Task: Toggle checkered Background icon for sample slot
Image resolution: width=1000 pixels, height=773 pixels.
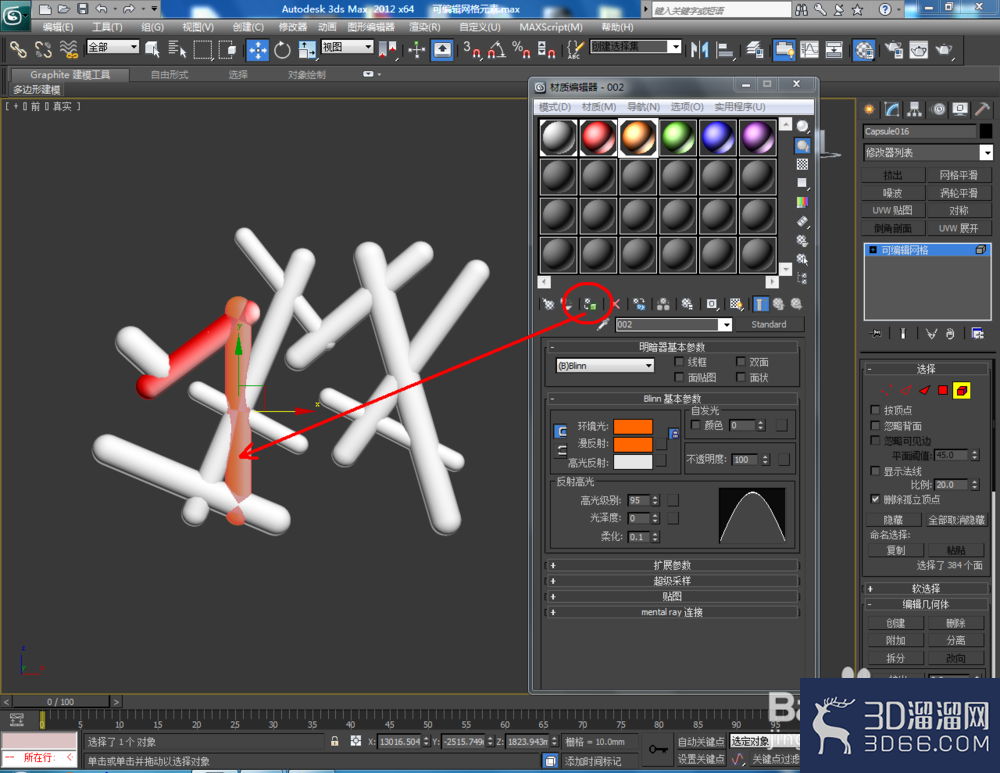Action: pyautogui.click(x=802, y=165)
